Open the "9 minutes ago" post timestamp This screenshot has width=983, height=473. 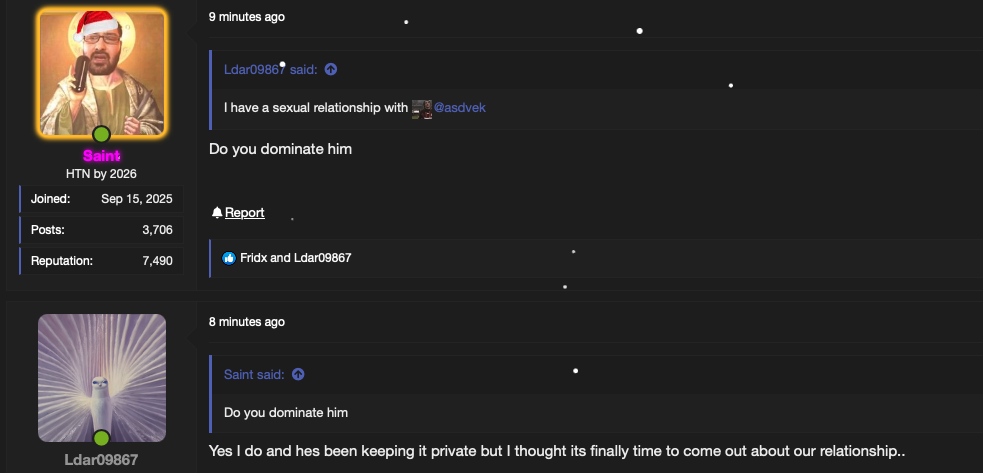point(247,17)
